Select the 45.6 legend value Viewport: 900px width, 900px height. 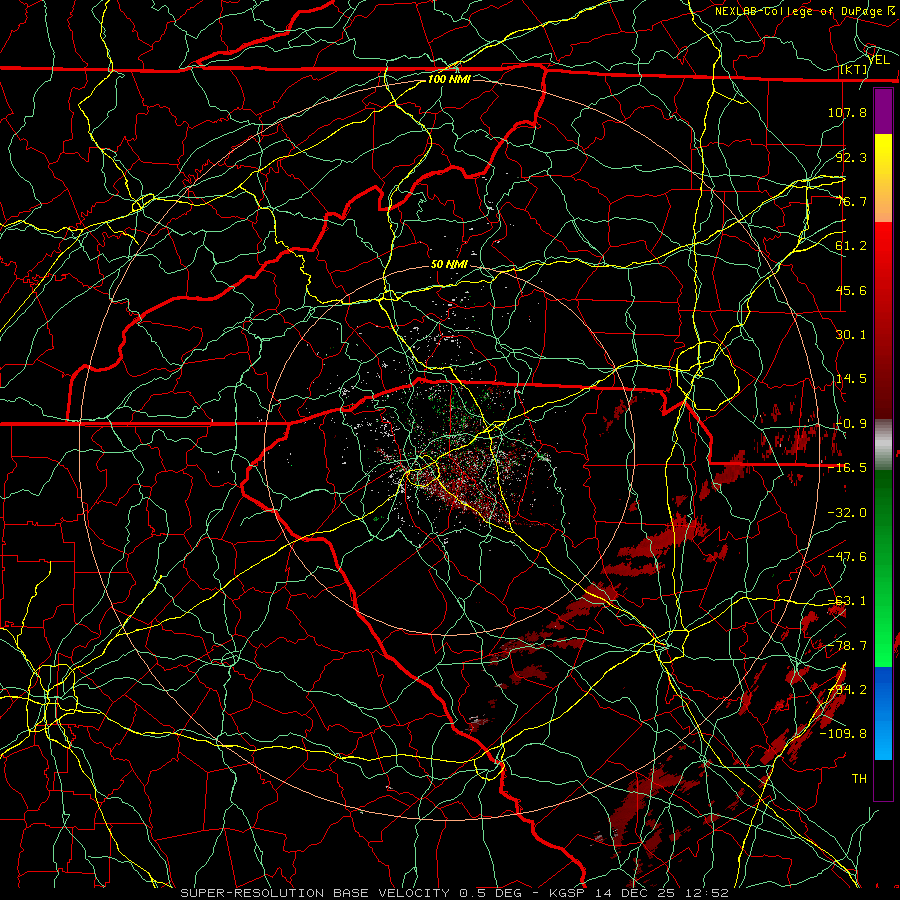[x=851, y=290]
